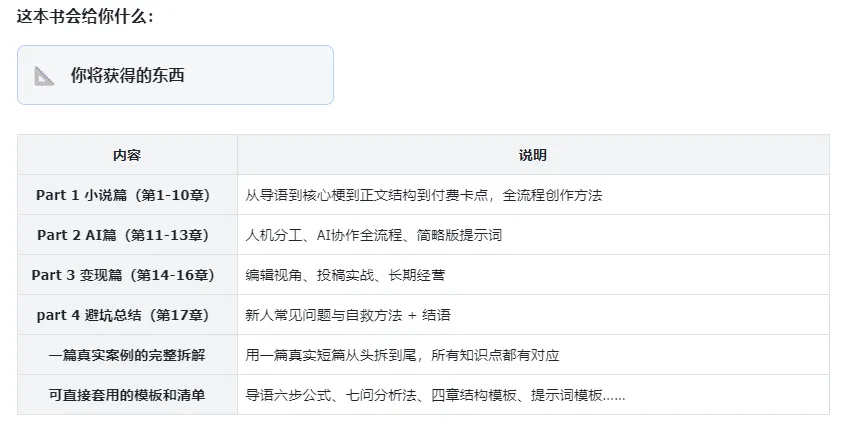845x431 pixels.
Task: Click the description '新人常见问题与自救方法 + 结语'
Action: [x=348, y=315]
